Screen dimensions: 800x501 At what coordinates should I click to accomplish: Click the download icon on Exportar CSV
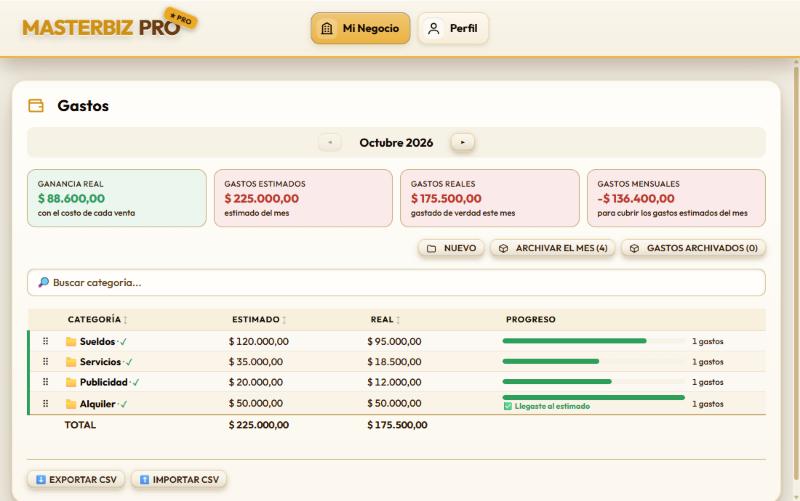[x=41, y=480]
